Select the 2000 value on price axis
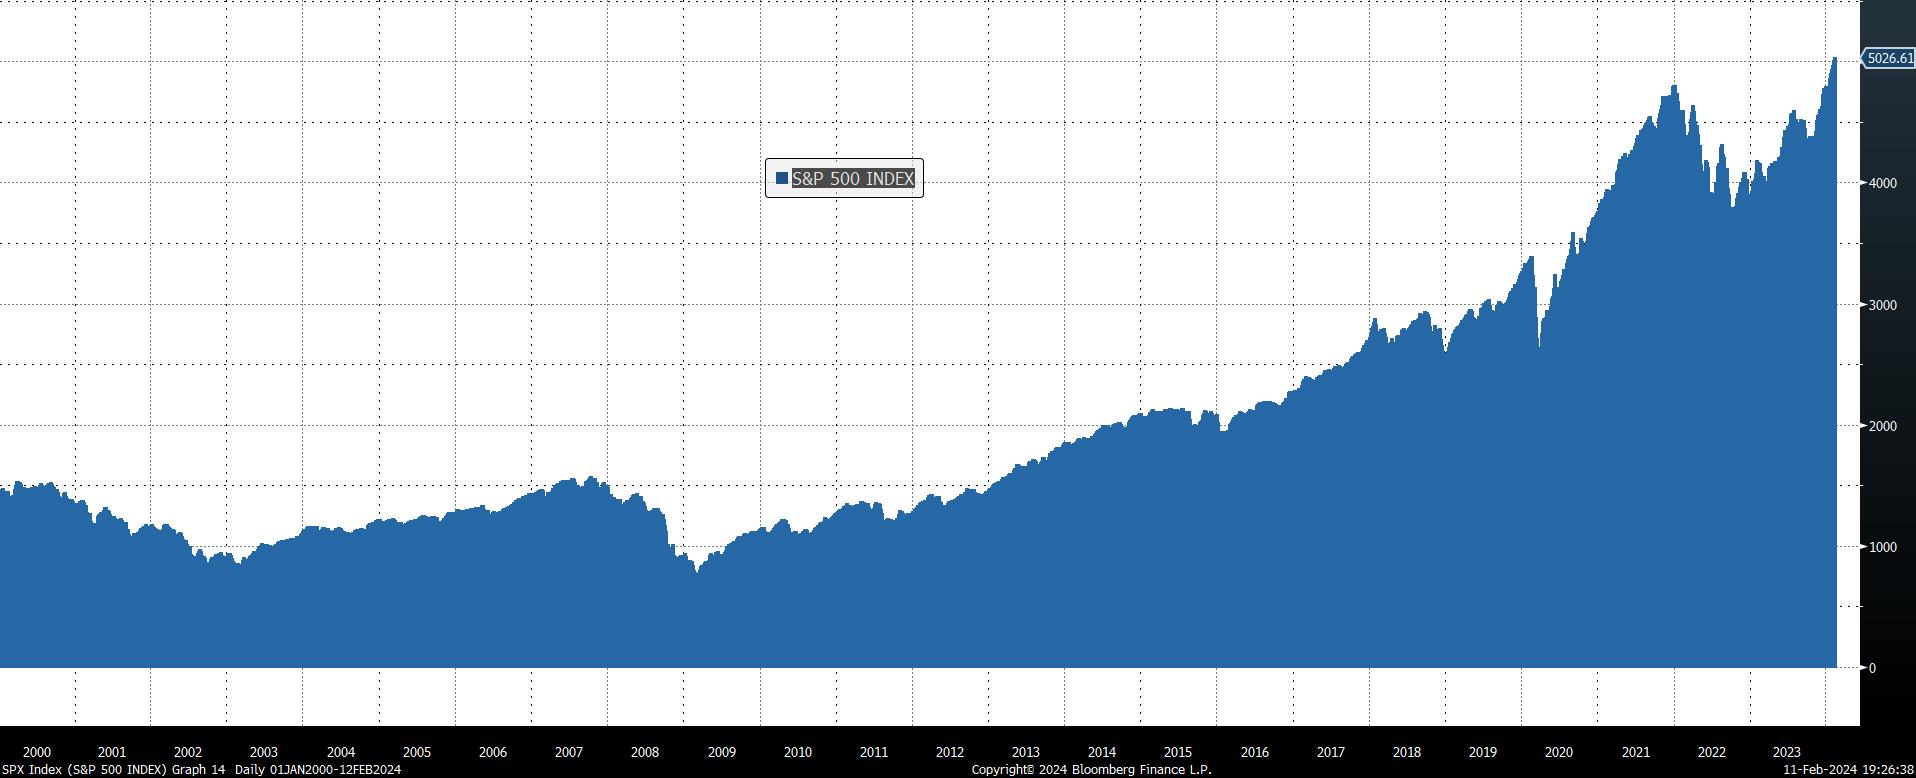Image resolution: width=1916 pixels, height=778 pixels. 1882,426
